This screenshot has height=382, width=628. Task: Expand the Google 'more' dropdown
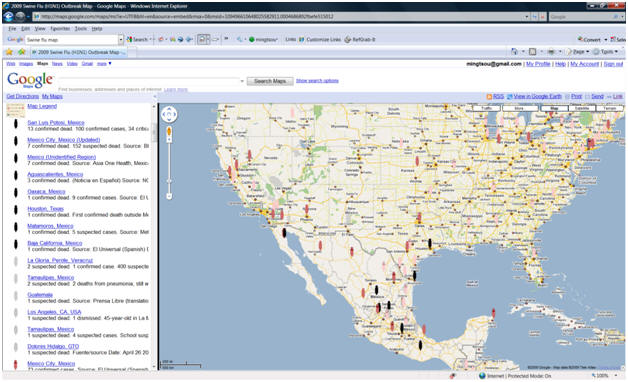(x=104, y=64)
